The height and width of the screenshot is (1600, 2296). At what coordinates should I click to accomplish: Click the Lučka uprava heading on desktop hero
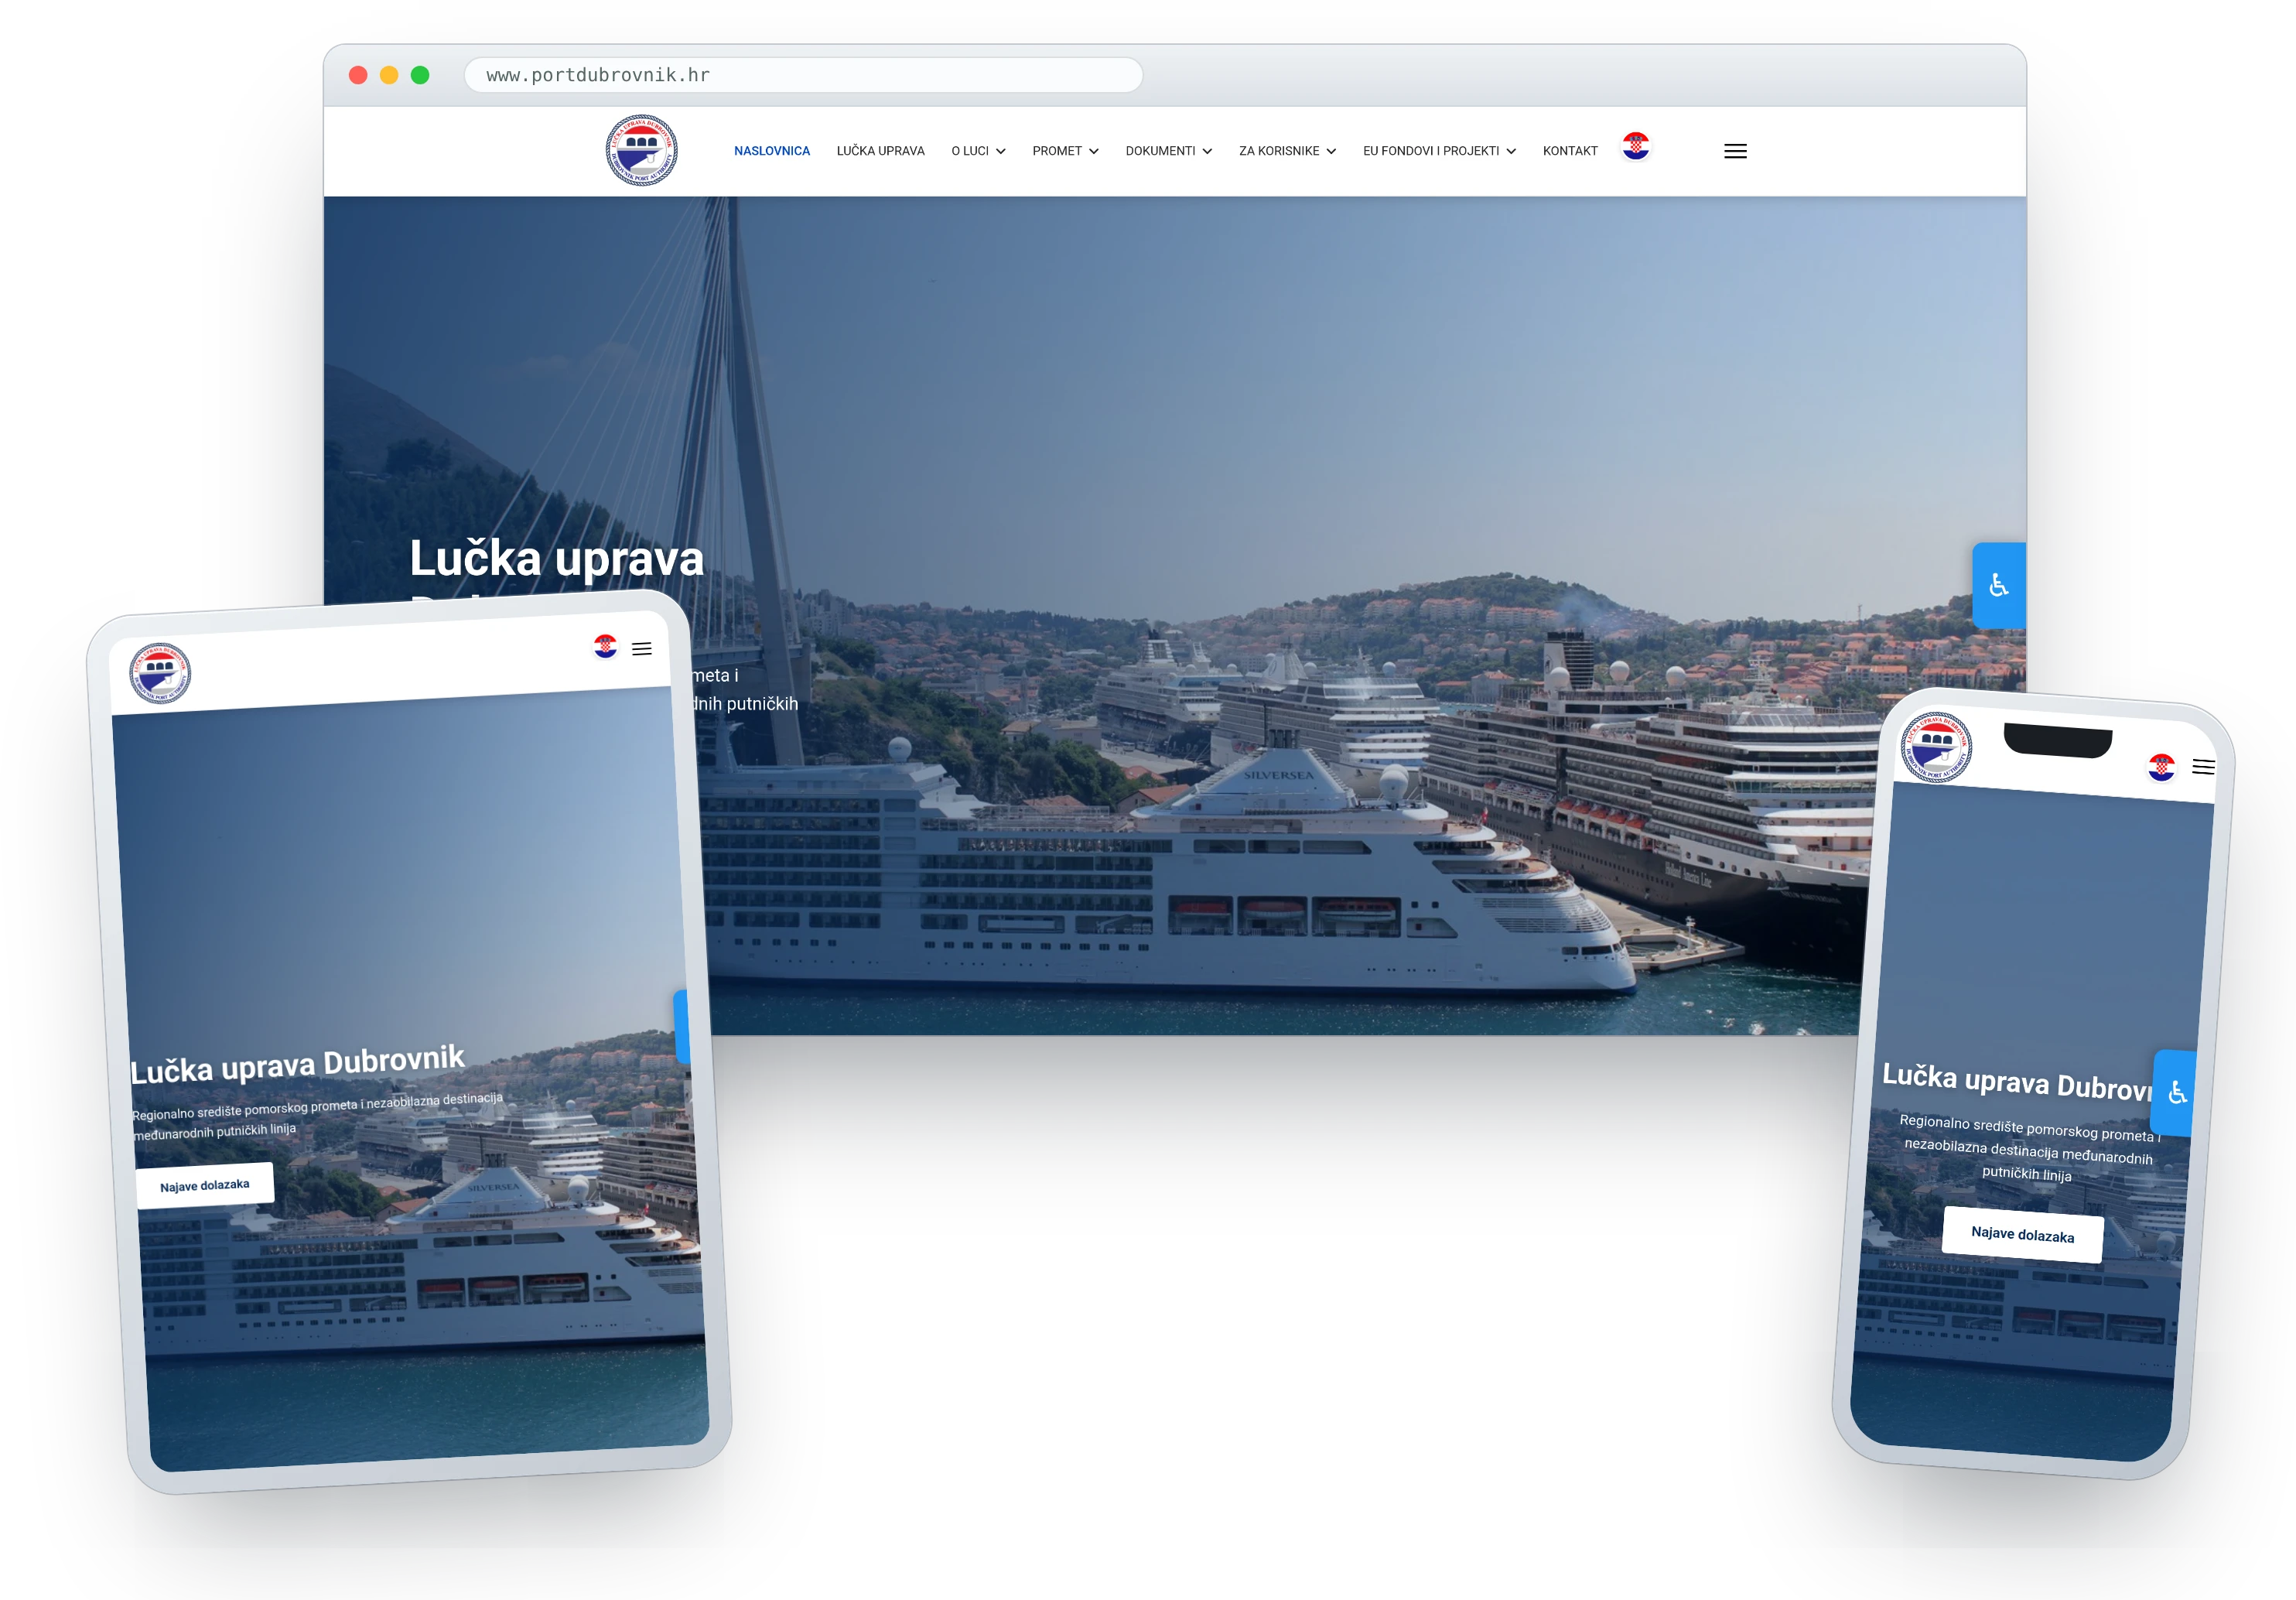point(556,558)
